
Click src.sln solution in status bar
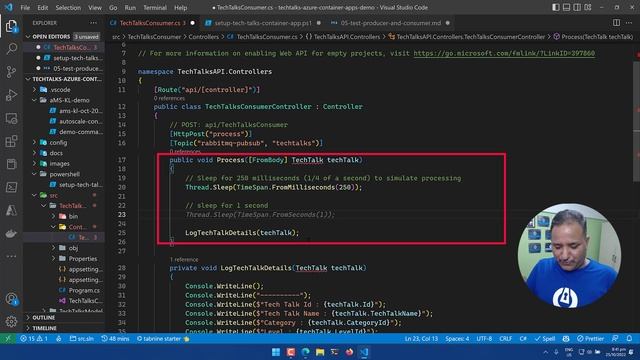click(x=82, y=338)
